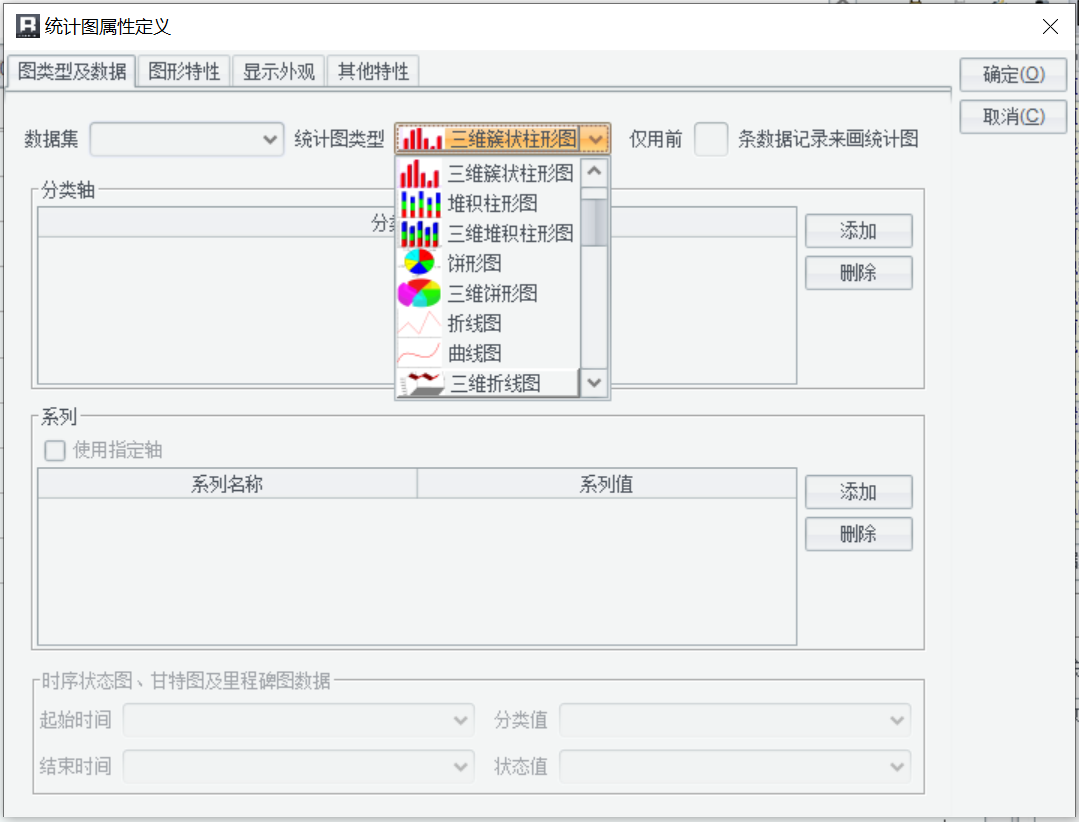Click 添加 button for 系列
Viewport: 1079px width, 822px height.
[859, 492]
